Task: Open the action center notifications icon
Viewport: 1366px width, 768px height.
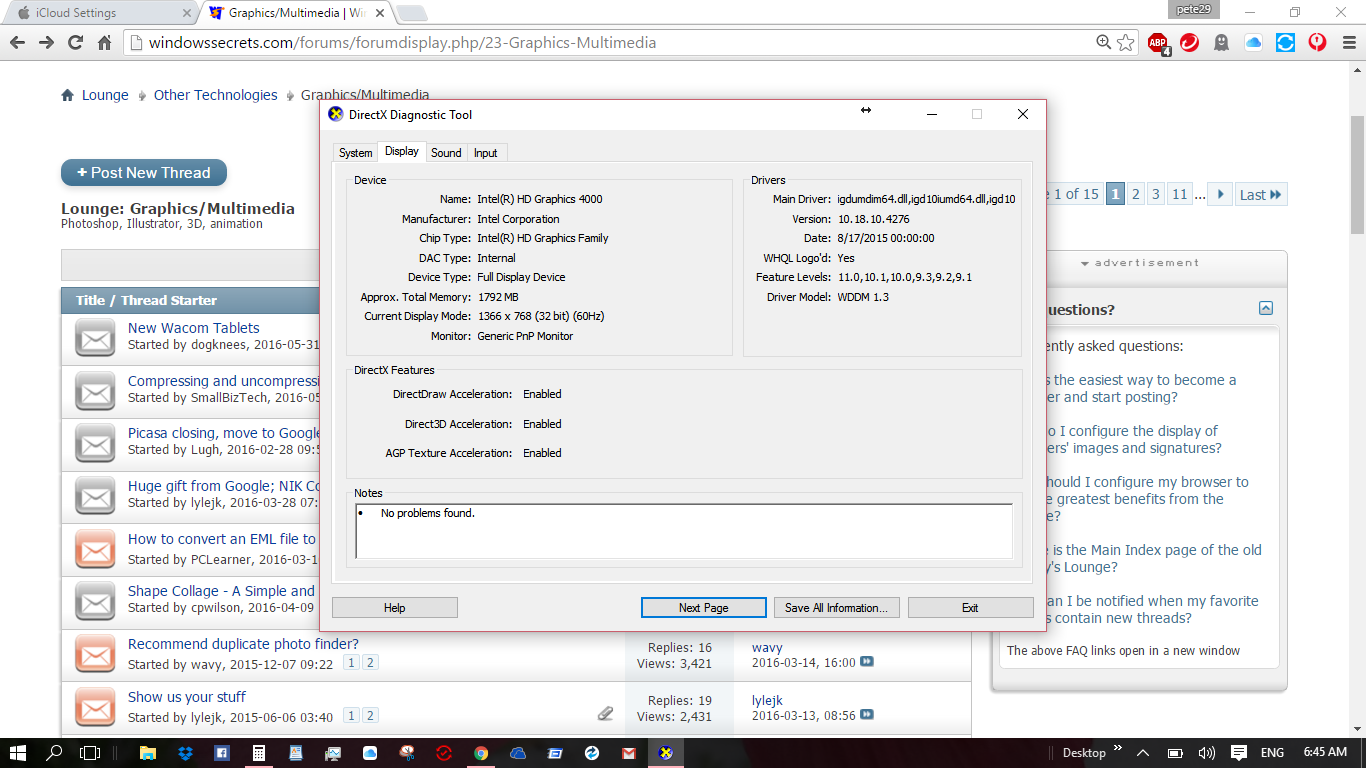Action: (x=1238, y=752)
